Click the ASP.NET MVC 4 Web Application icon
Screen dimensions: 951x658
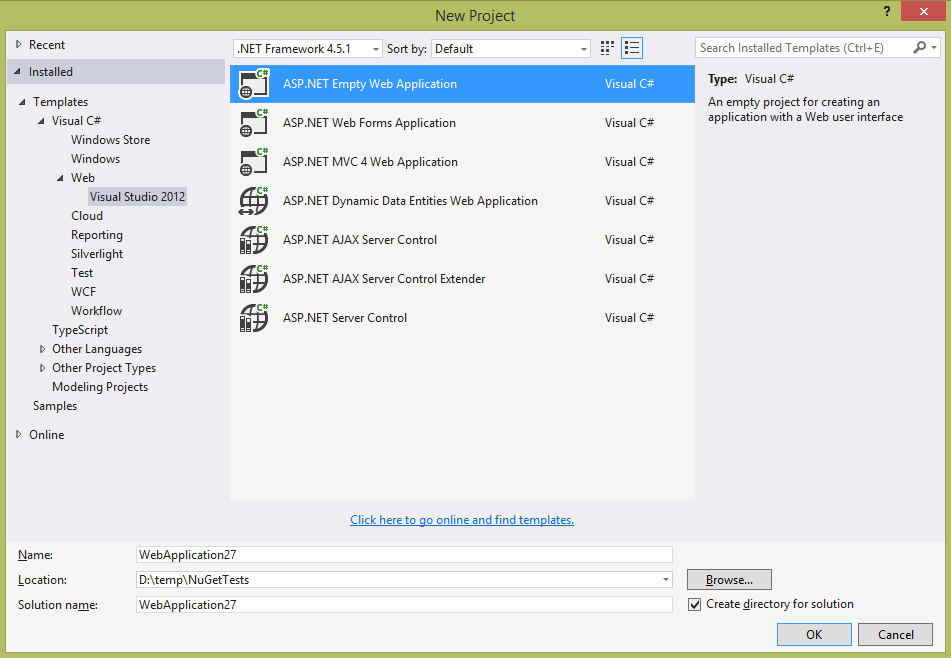(x=254, y=162)
